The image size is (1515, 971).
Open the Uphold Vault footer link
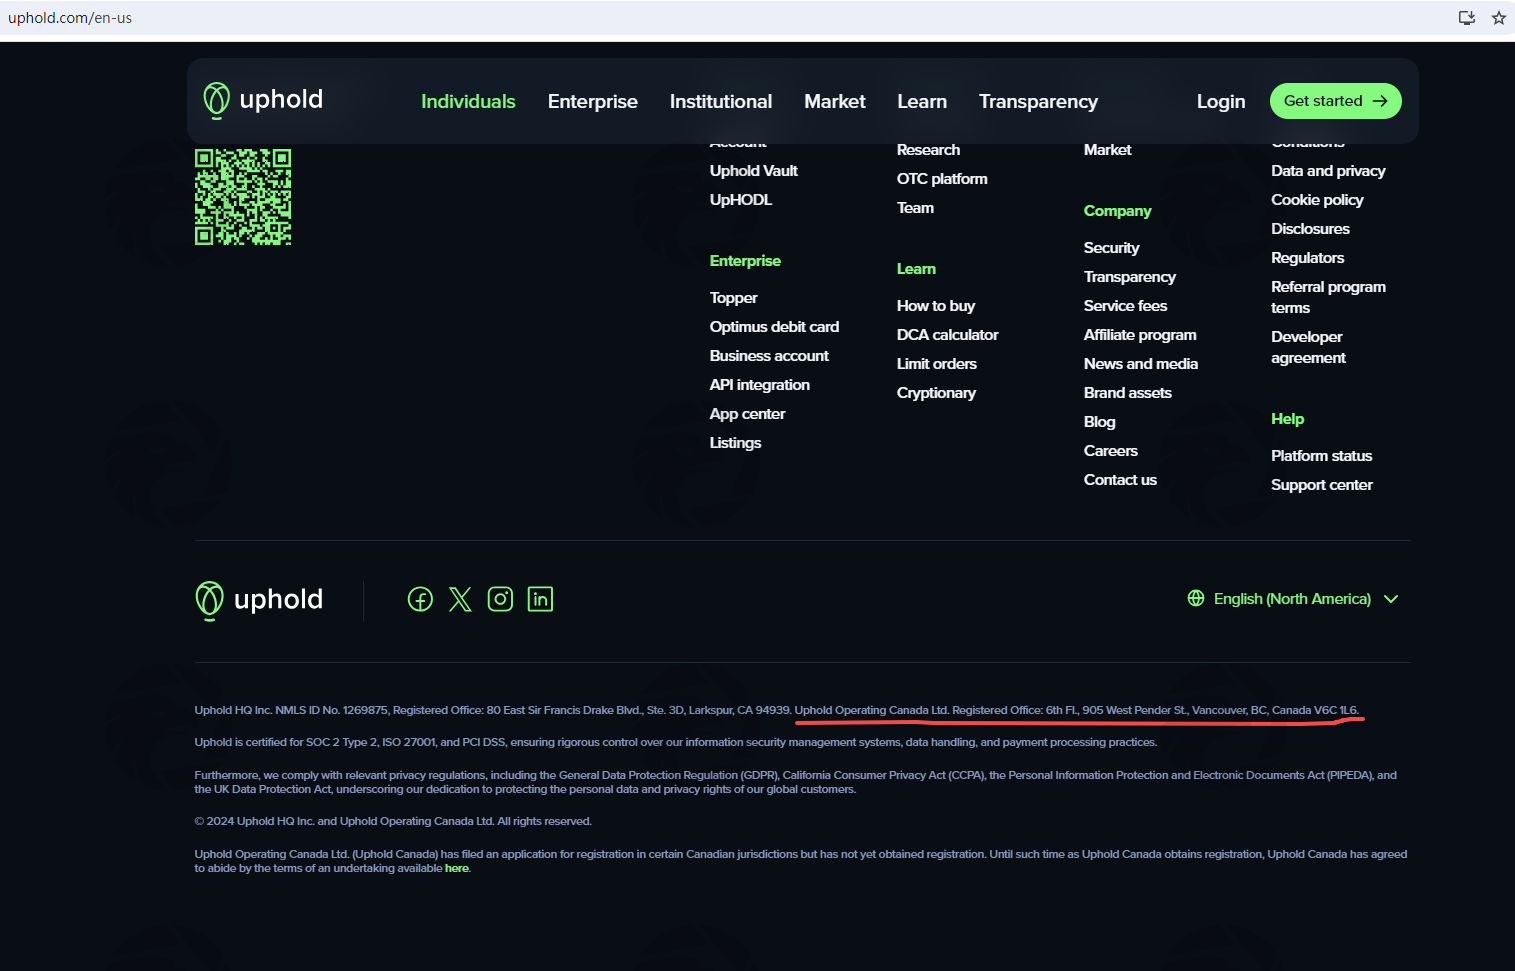click(754, 171)
